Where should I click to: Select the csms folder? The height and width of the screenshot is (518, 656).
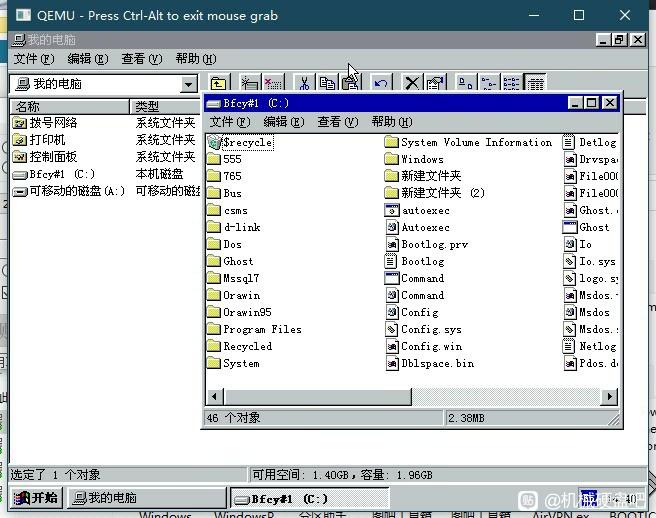228,210
